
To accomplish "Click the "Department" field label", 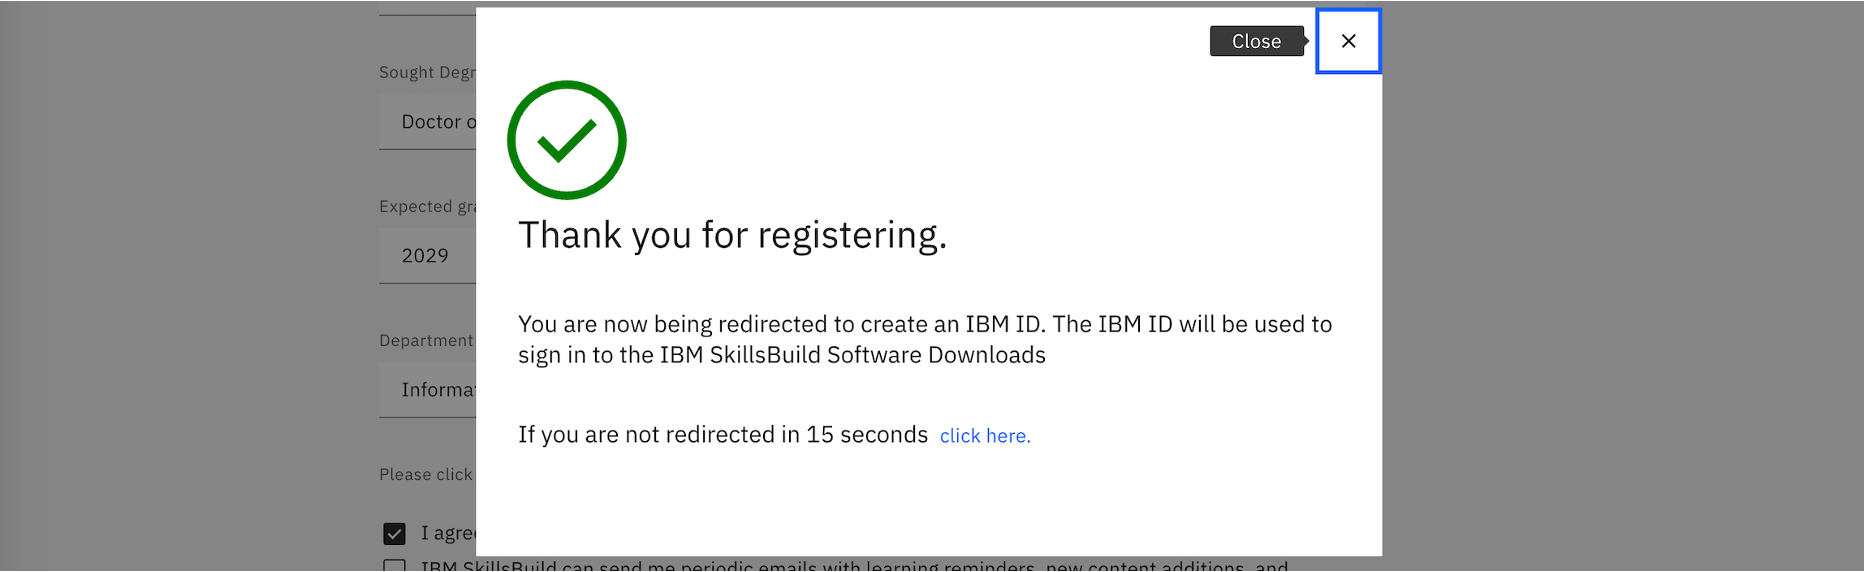I will click(x=426, y=340).
